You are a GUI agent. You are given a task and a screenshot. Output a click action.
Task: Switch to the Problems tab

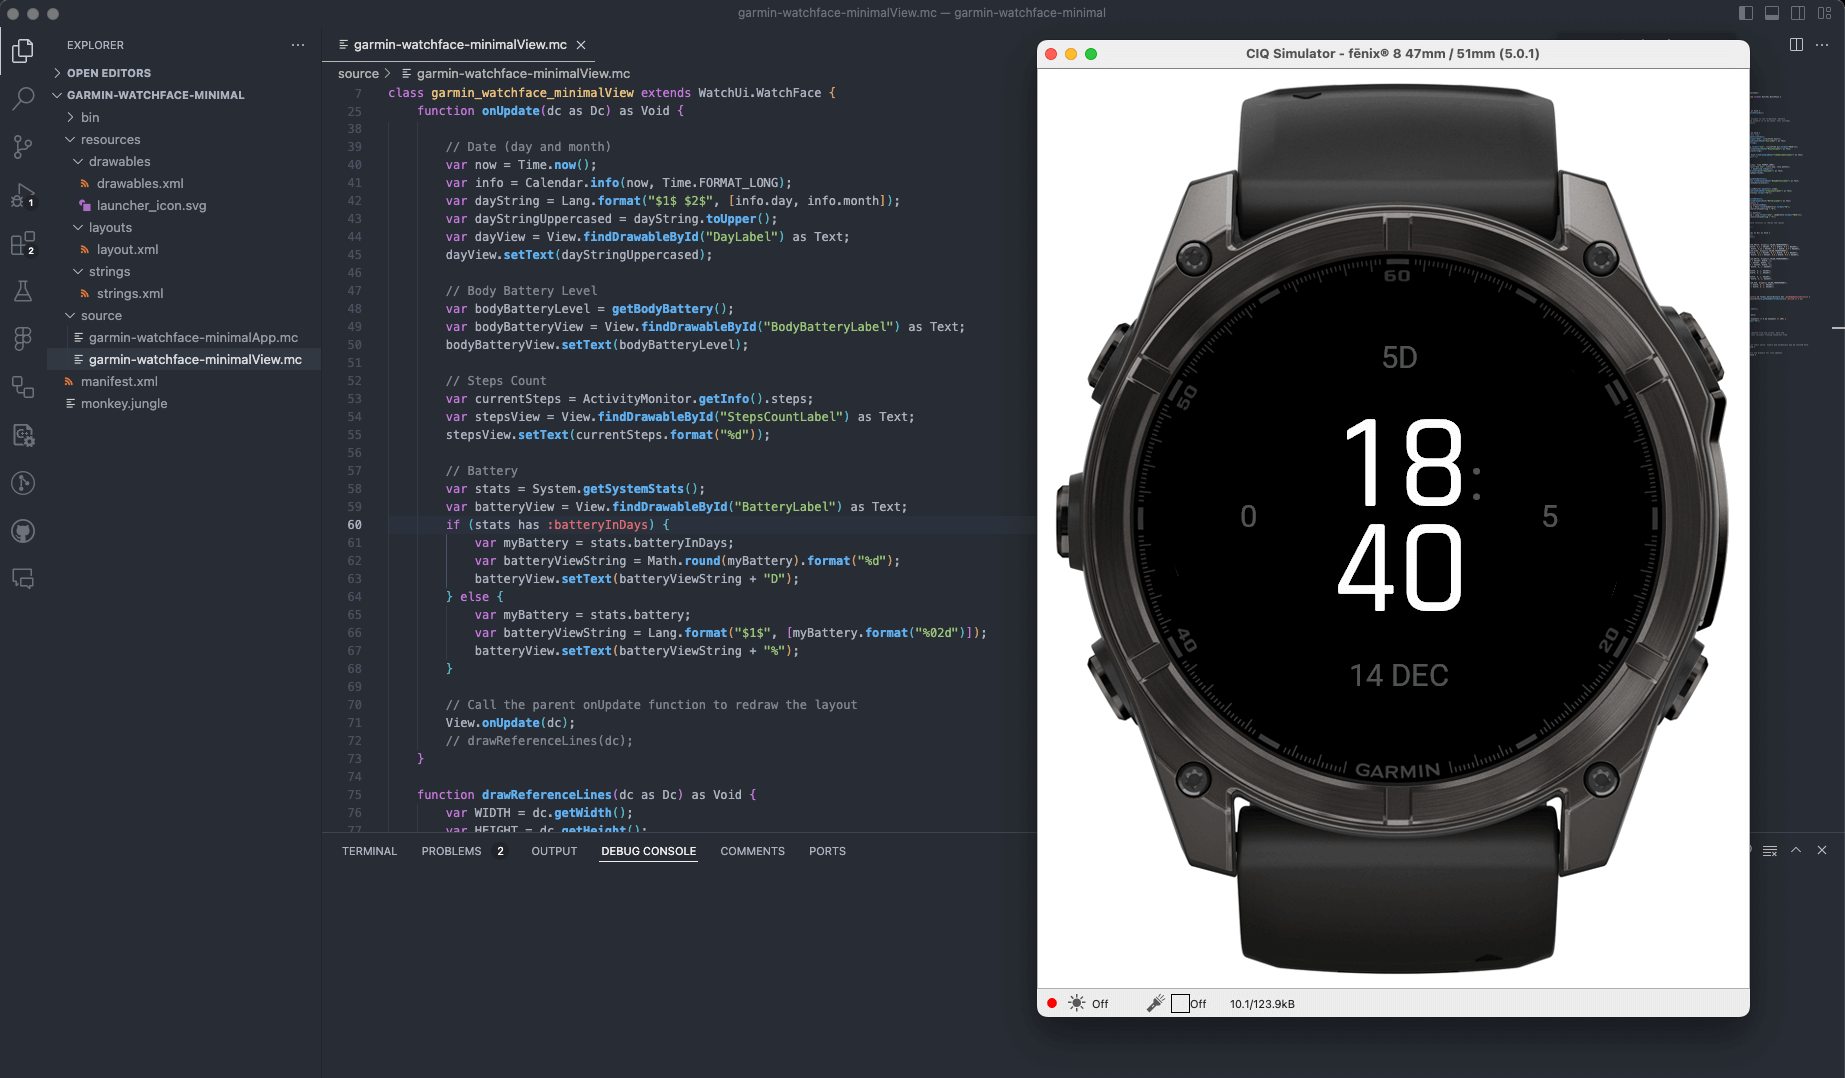pyautogui.click(x=451, y=851)
